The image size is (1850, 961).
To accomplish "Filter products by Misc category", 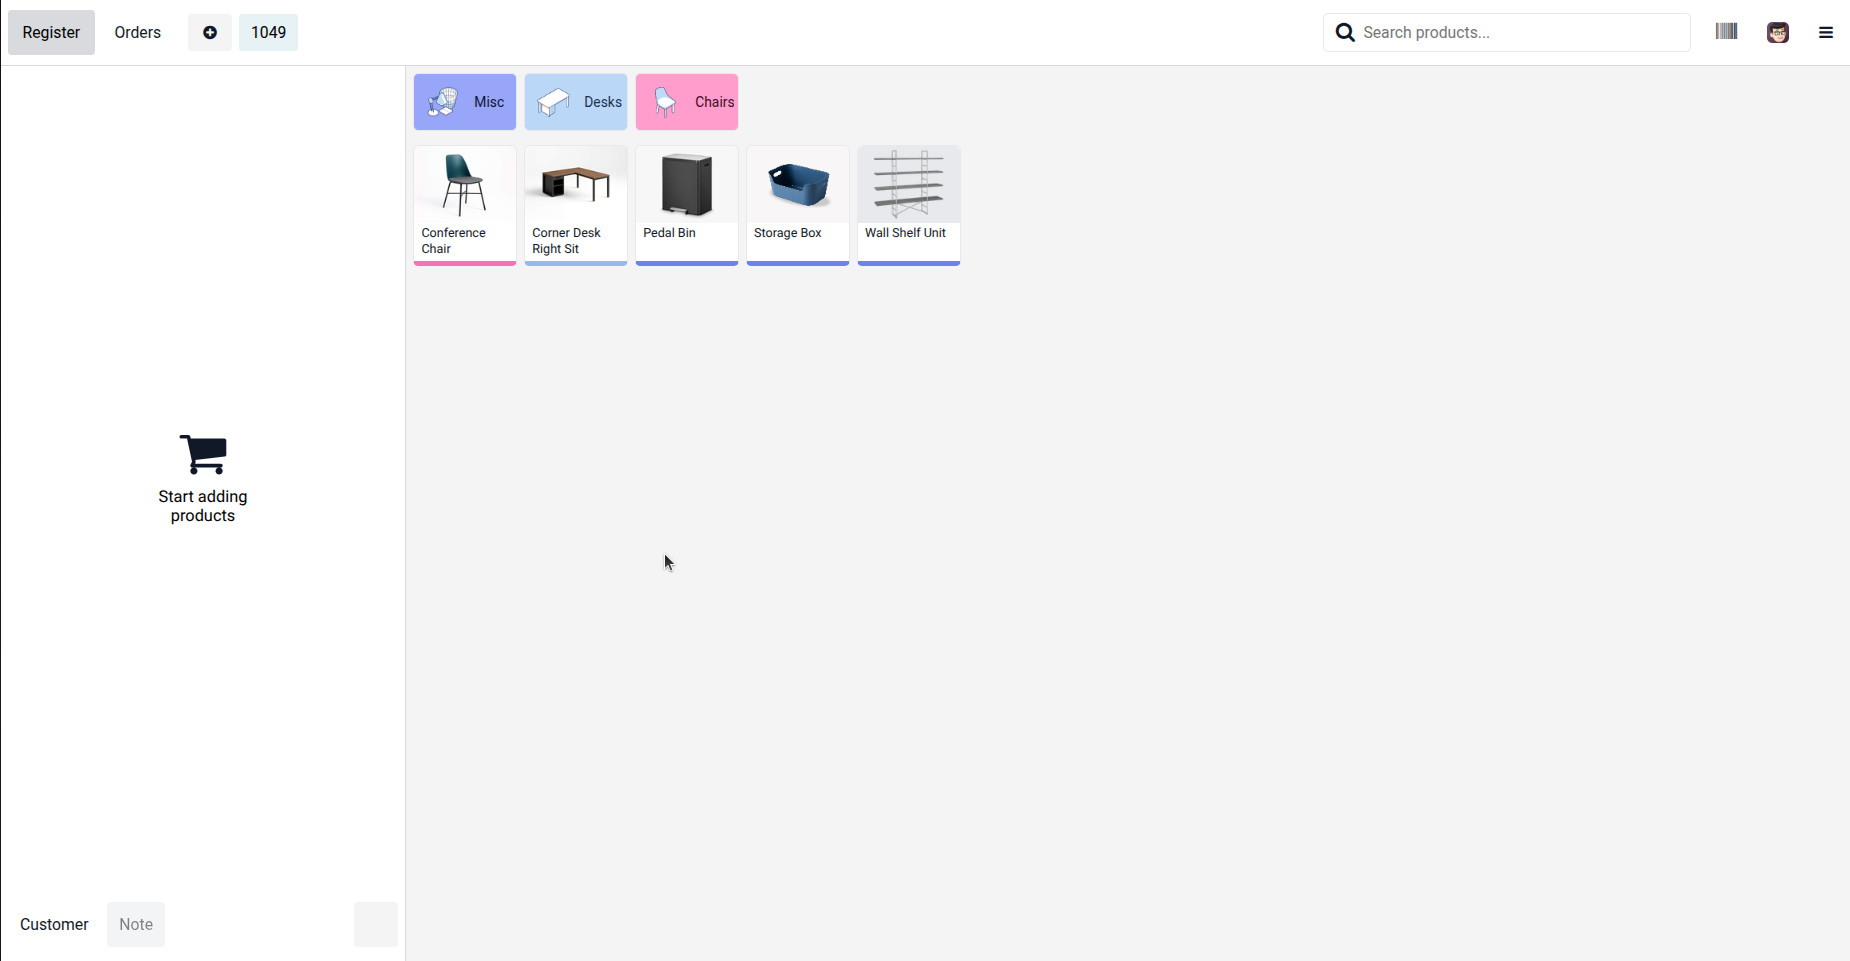I will click(465, 102).
